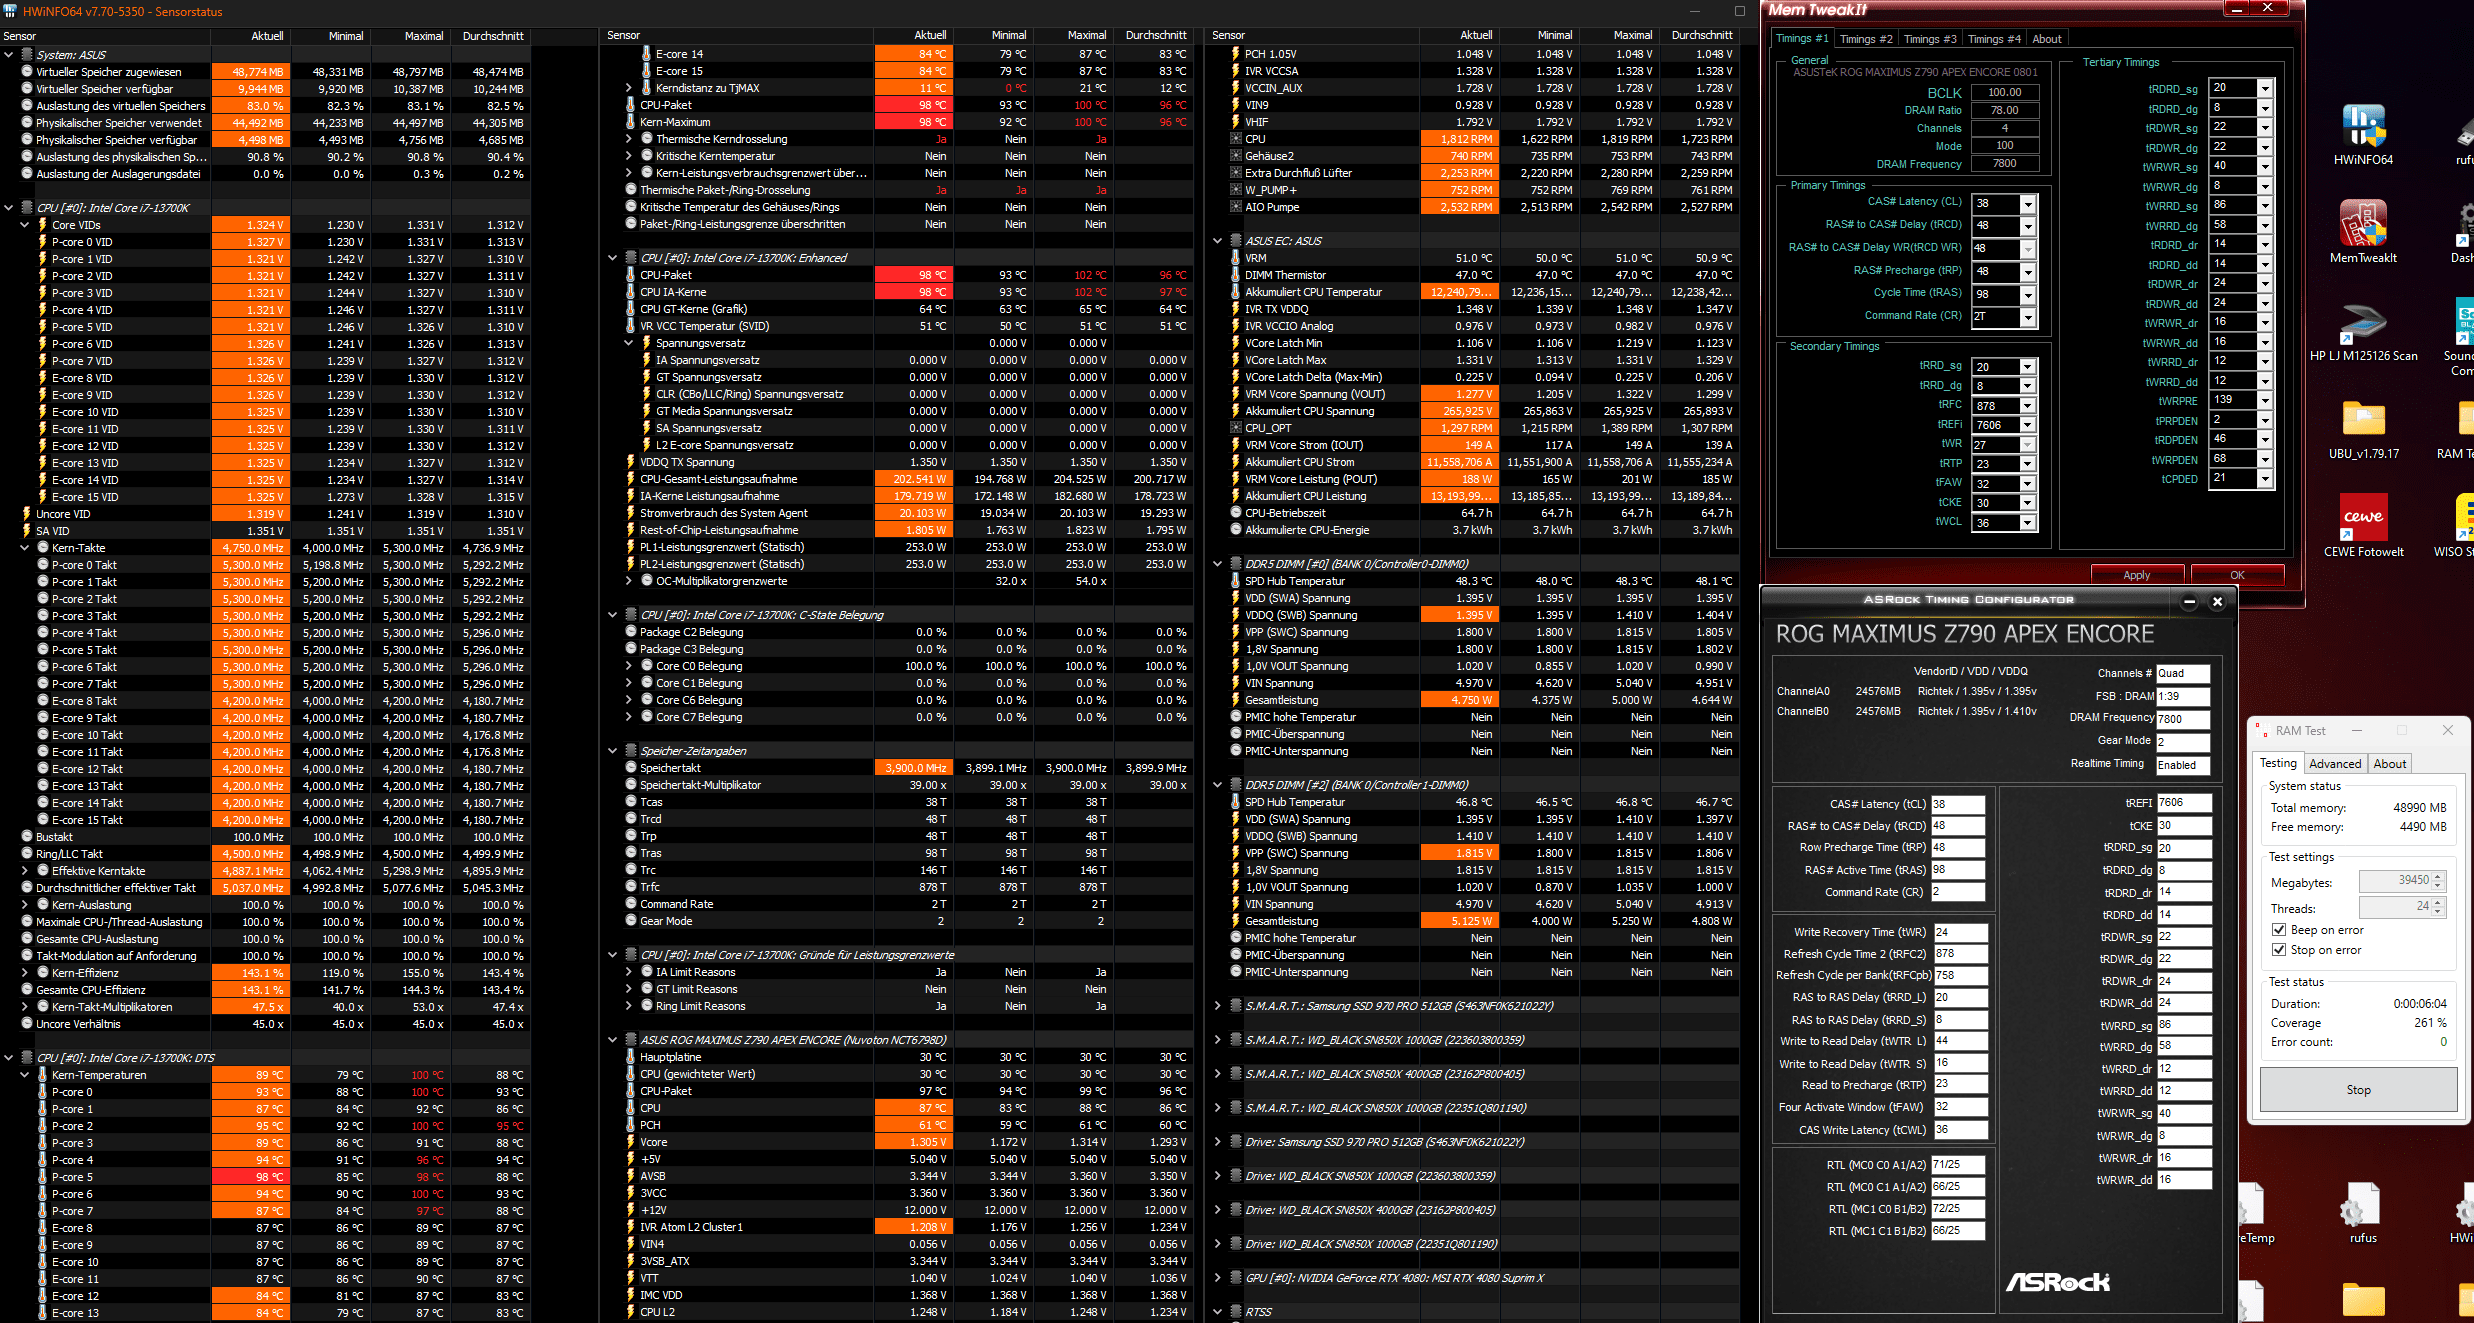
Task: Click the CAS# Latency (tCL) field in ASRock
Action: (x=1958, y=804)
